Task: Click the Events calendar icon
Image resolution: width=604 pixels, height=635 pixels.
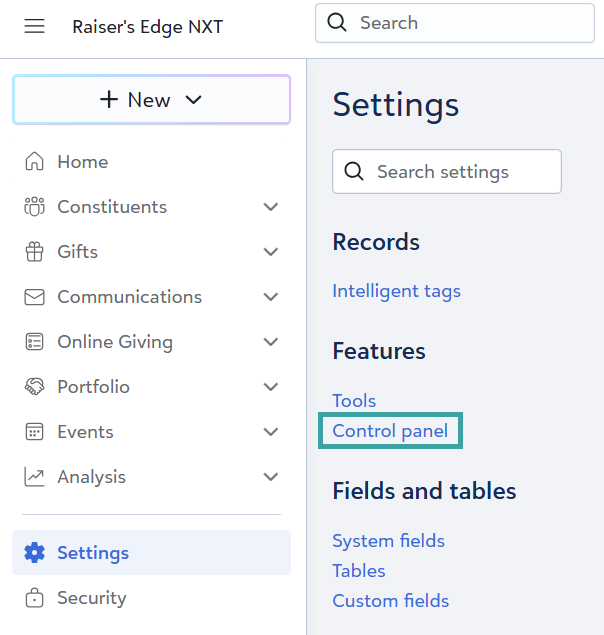Action: coord(35,432)
